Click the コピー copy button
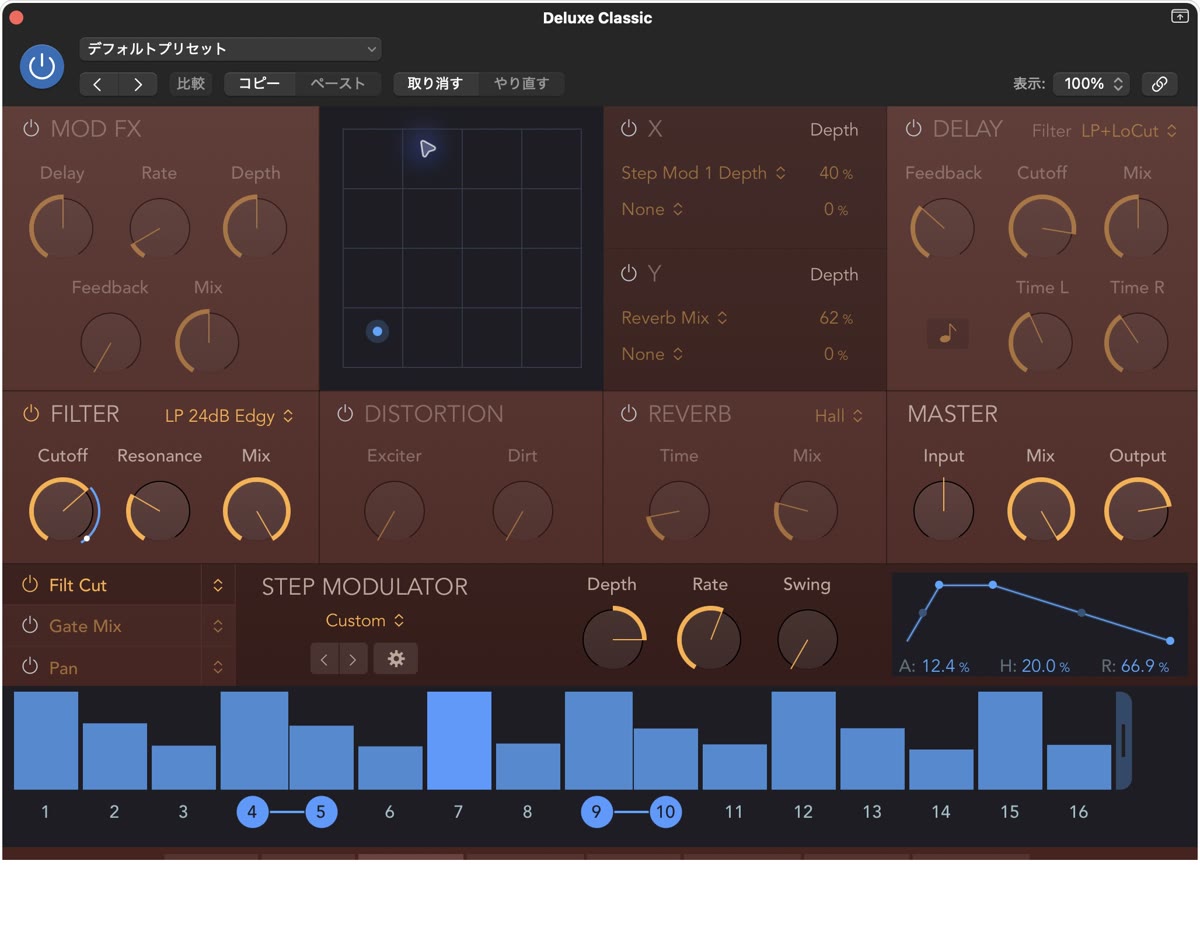This screenshot has width=1200, height=930. point(259,84)
